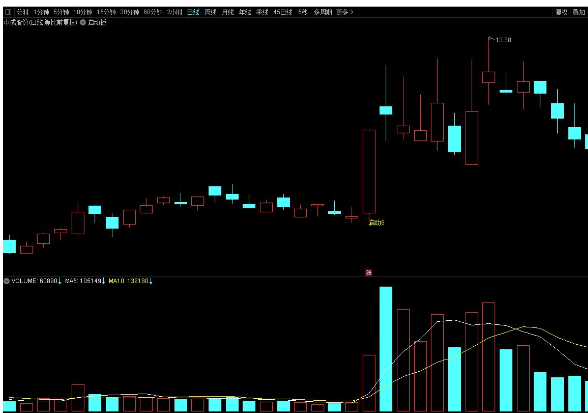Click the cyan arrow after the VOLUME value

coord(60,281)
